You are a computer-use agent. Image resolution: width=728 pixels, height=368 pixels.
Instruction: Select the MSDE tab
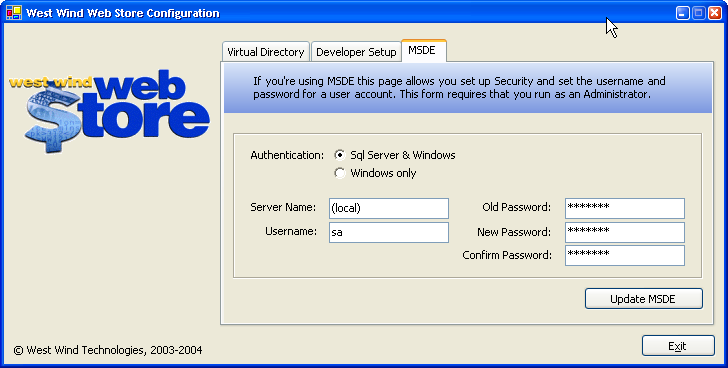[422, 50]
